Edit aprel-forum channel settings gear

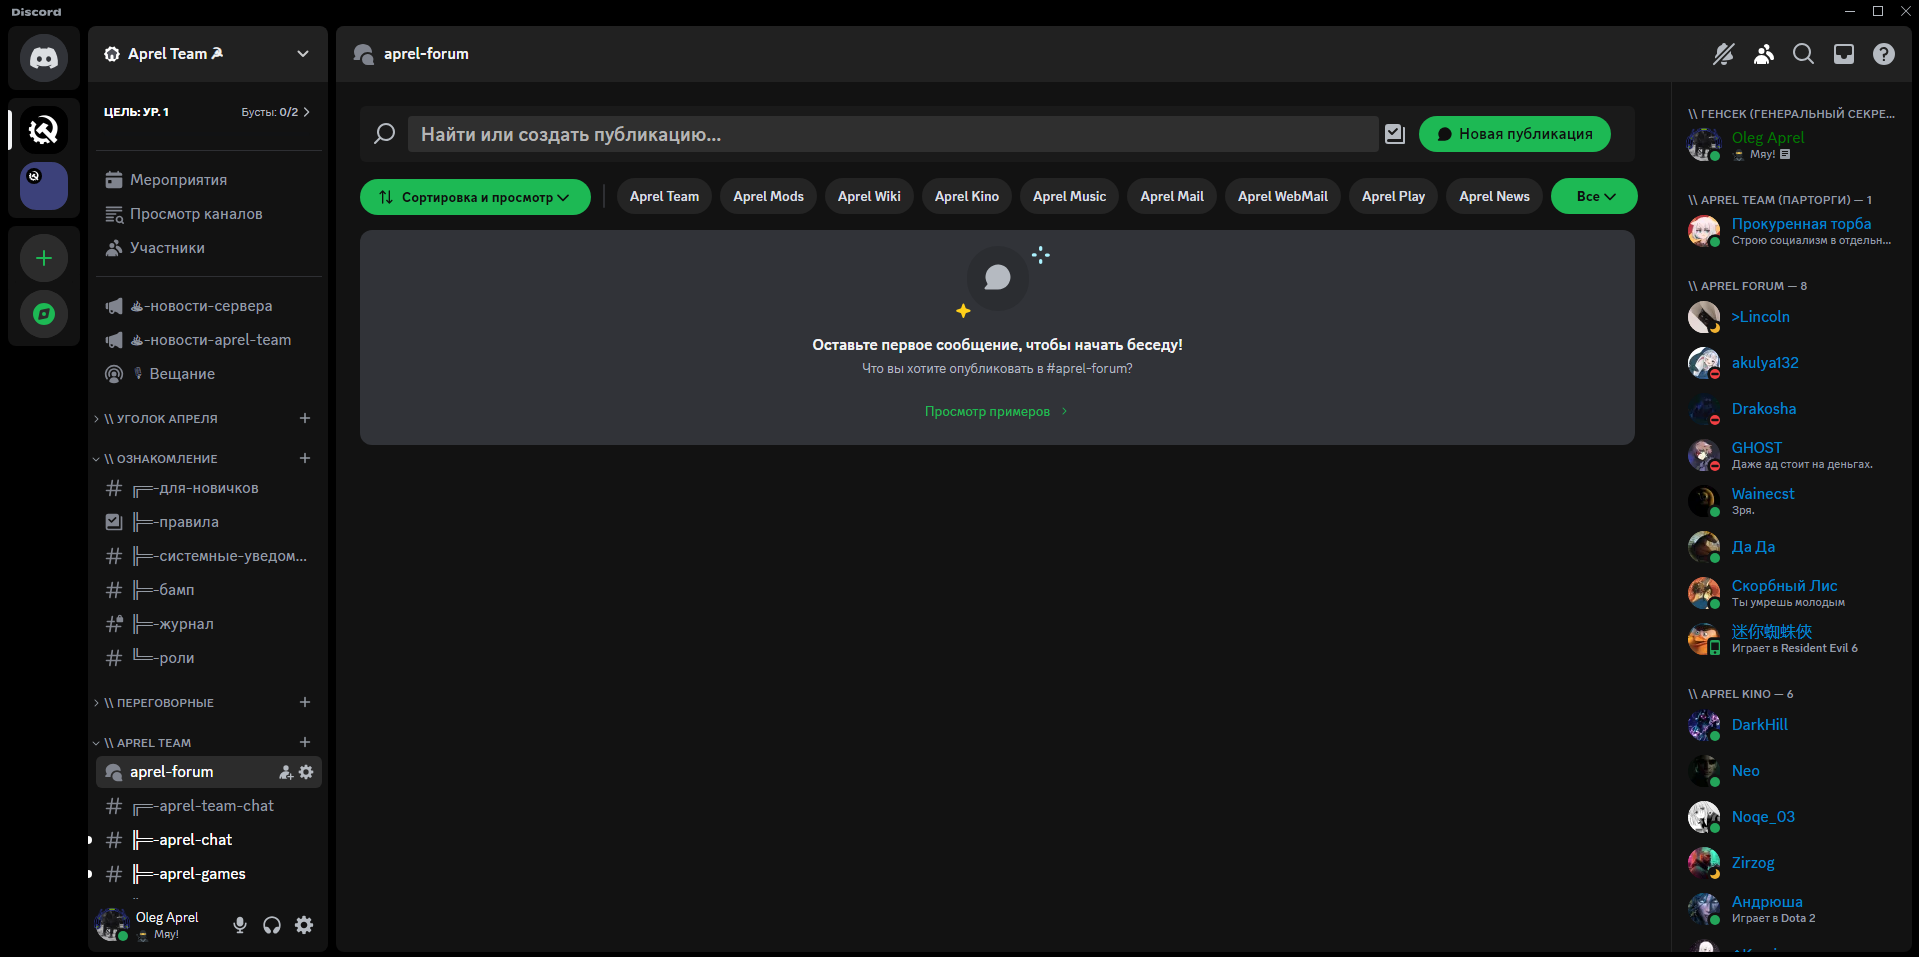306,772
